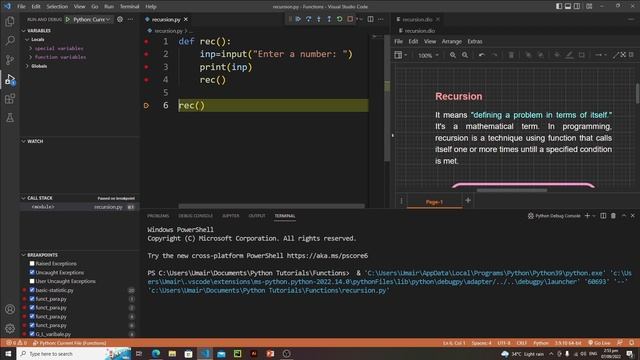Switch to the Debug Console panel tab
Viewport: 640px width, 360px height.
[x=196, y=216]
